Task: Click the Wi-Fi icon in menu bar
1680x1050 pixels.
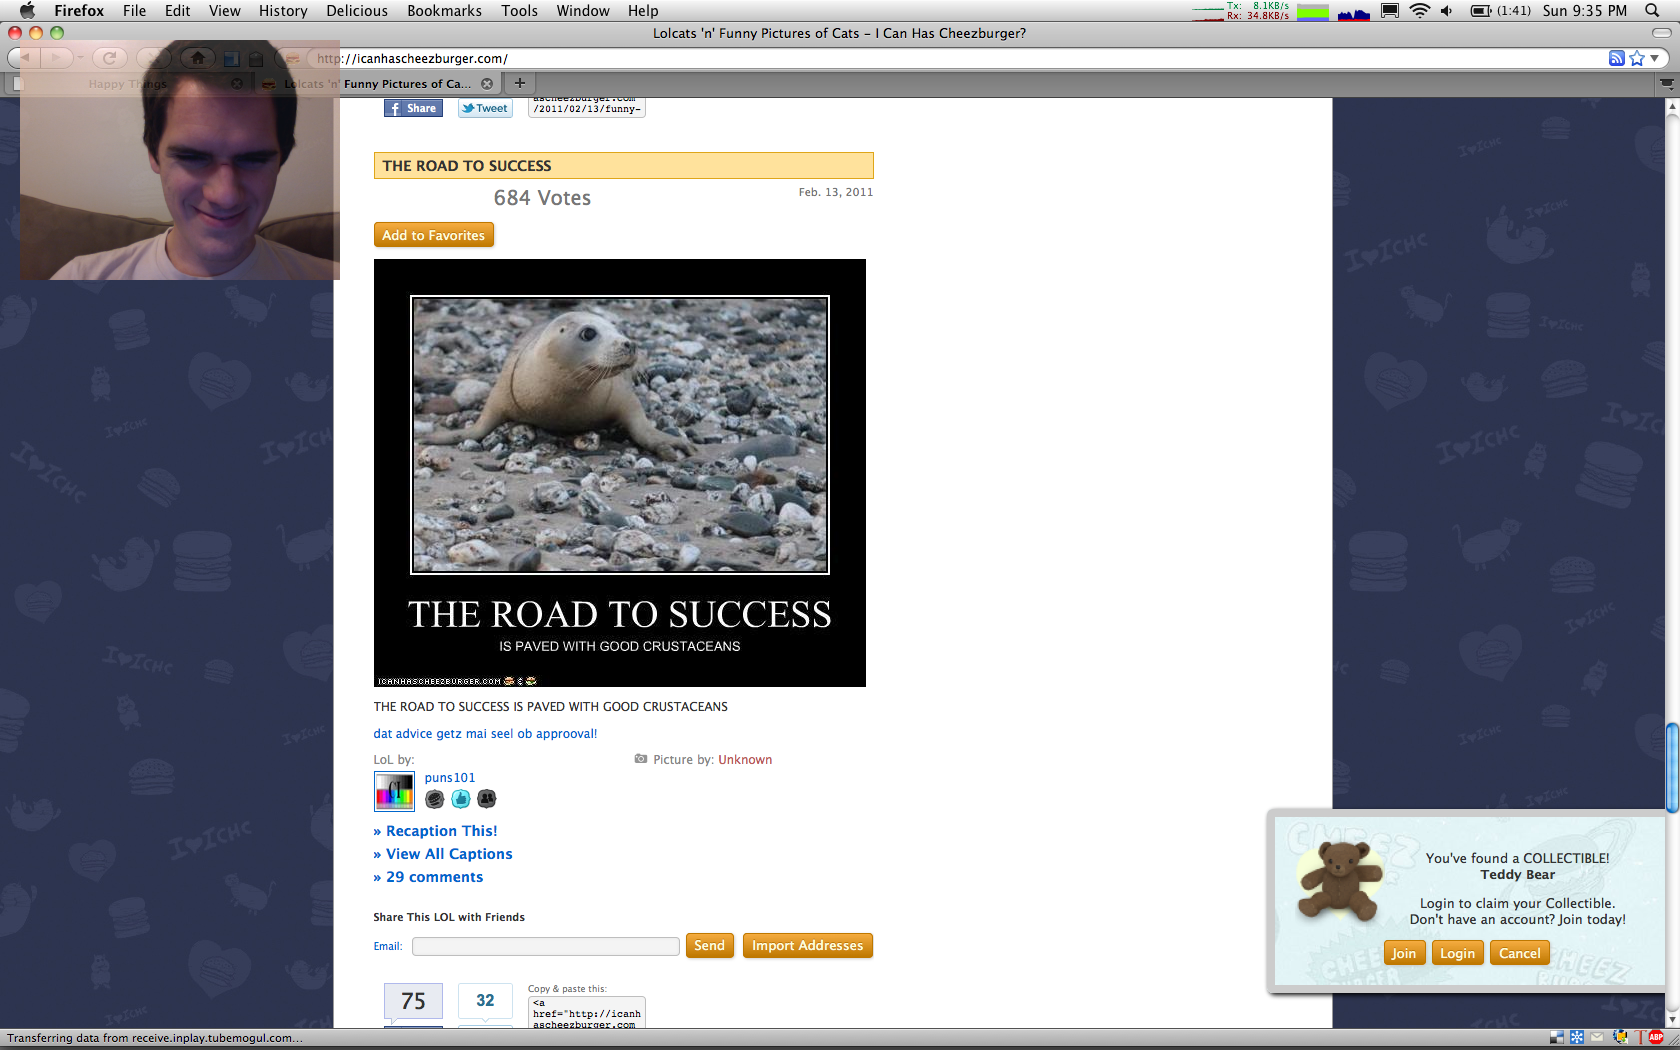Action: pos(1419,11)
